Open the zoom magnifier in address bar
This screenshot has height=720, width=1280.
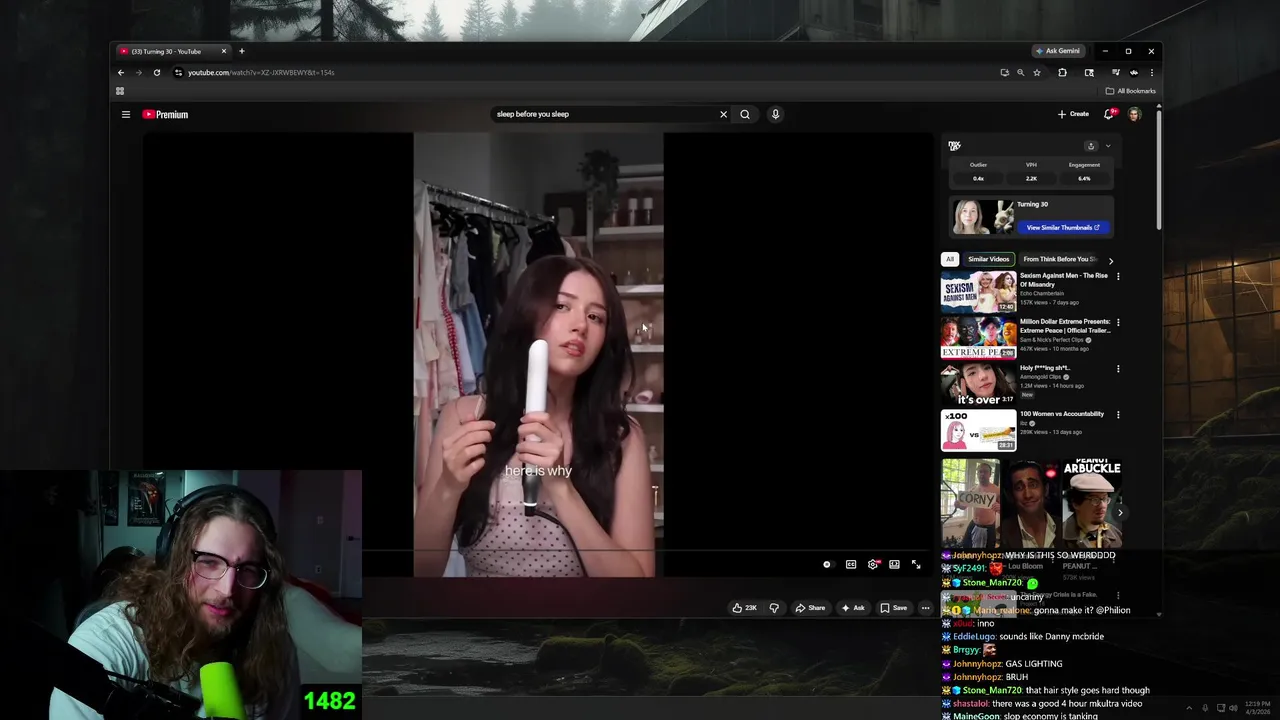tap(1020, 72)
